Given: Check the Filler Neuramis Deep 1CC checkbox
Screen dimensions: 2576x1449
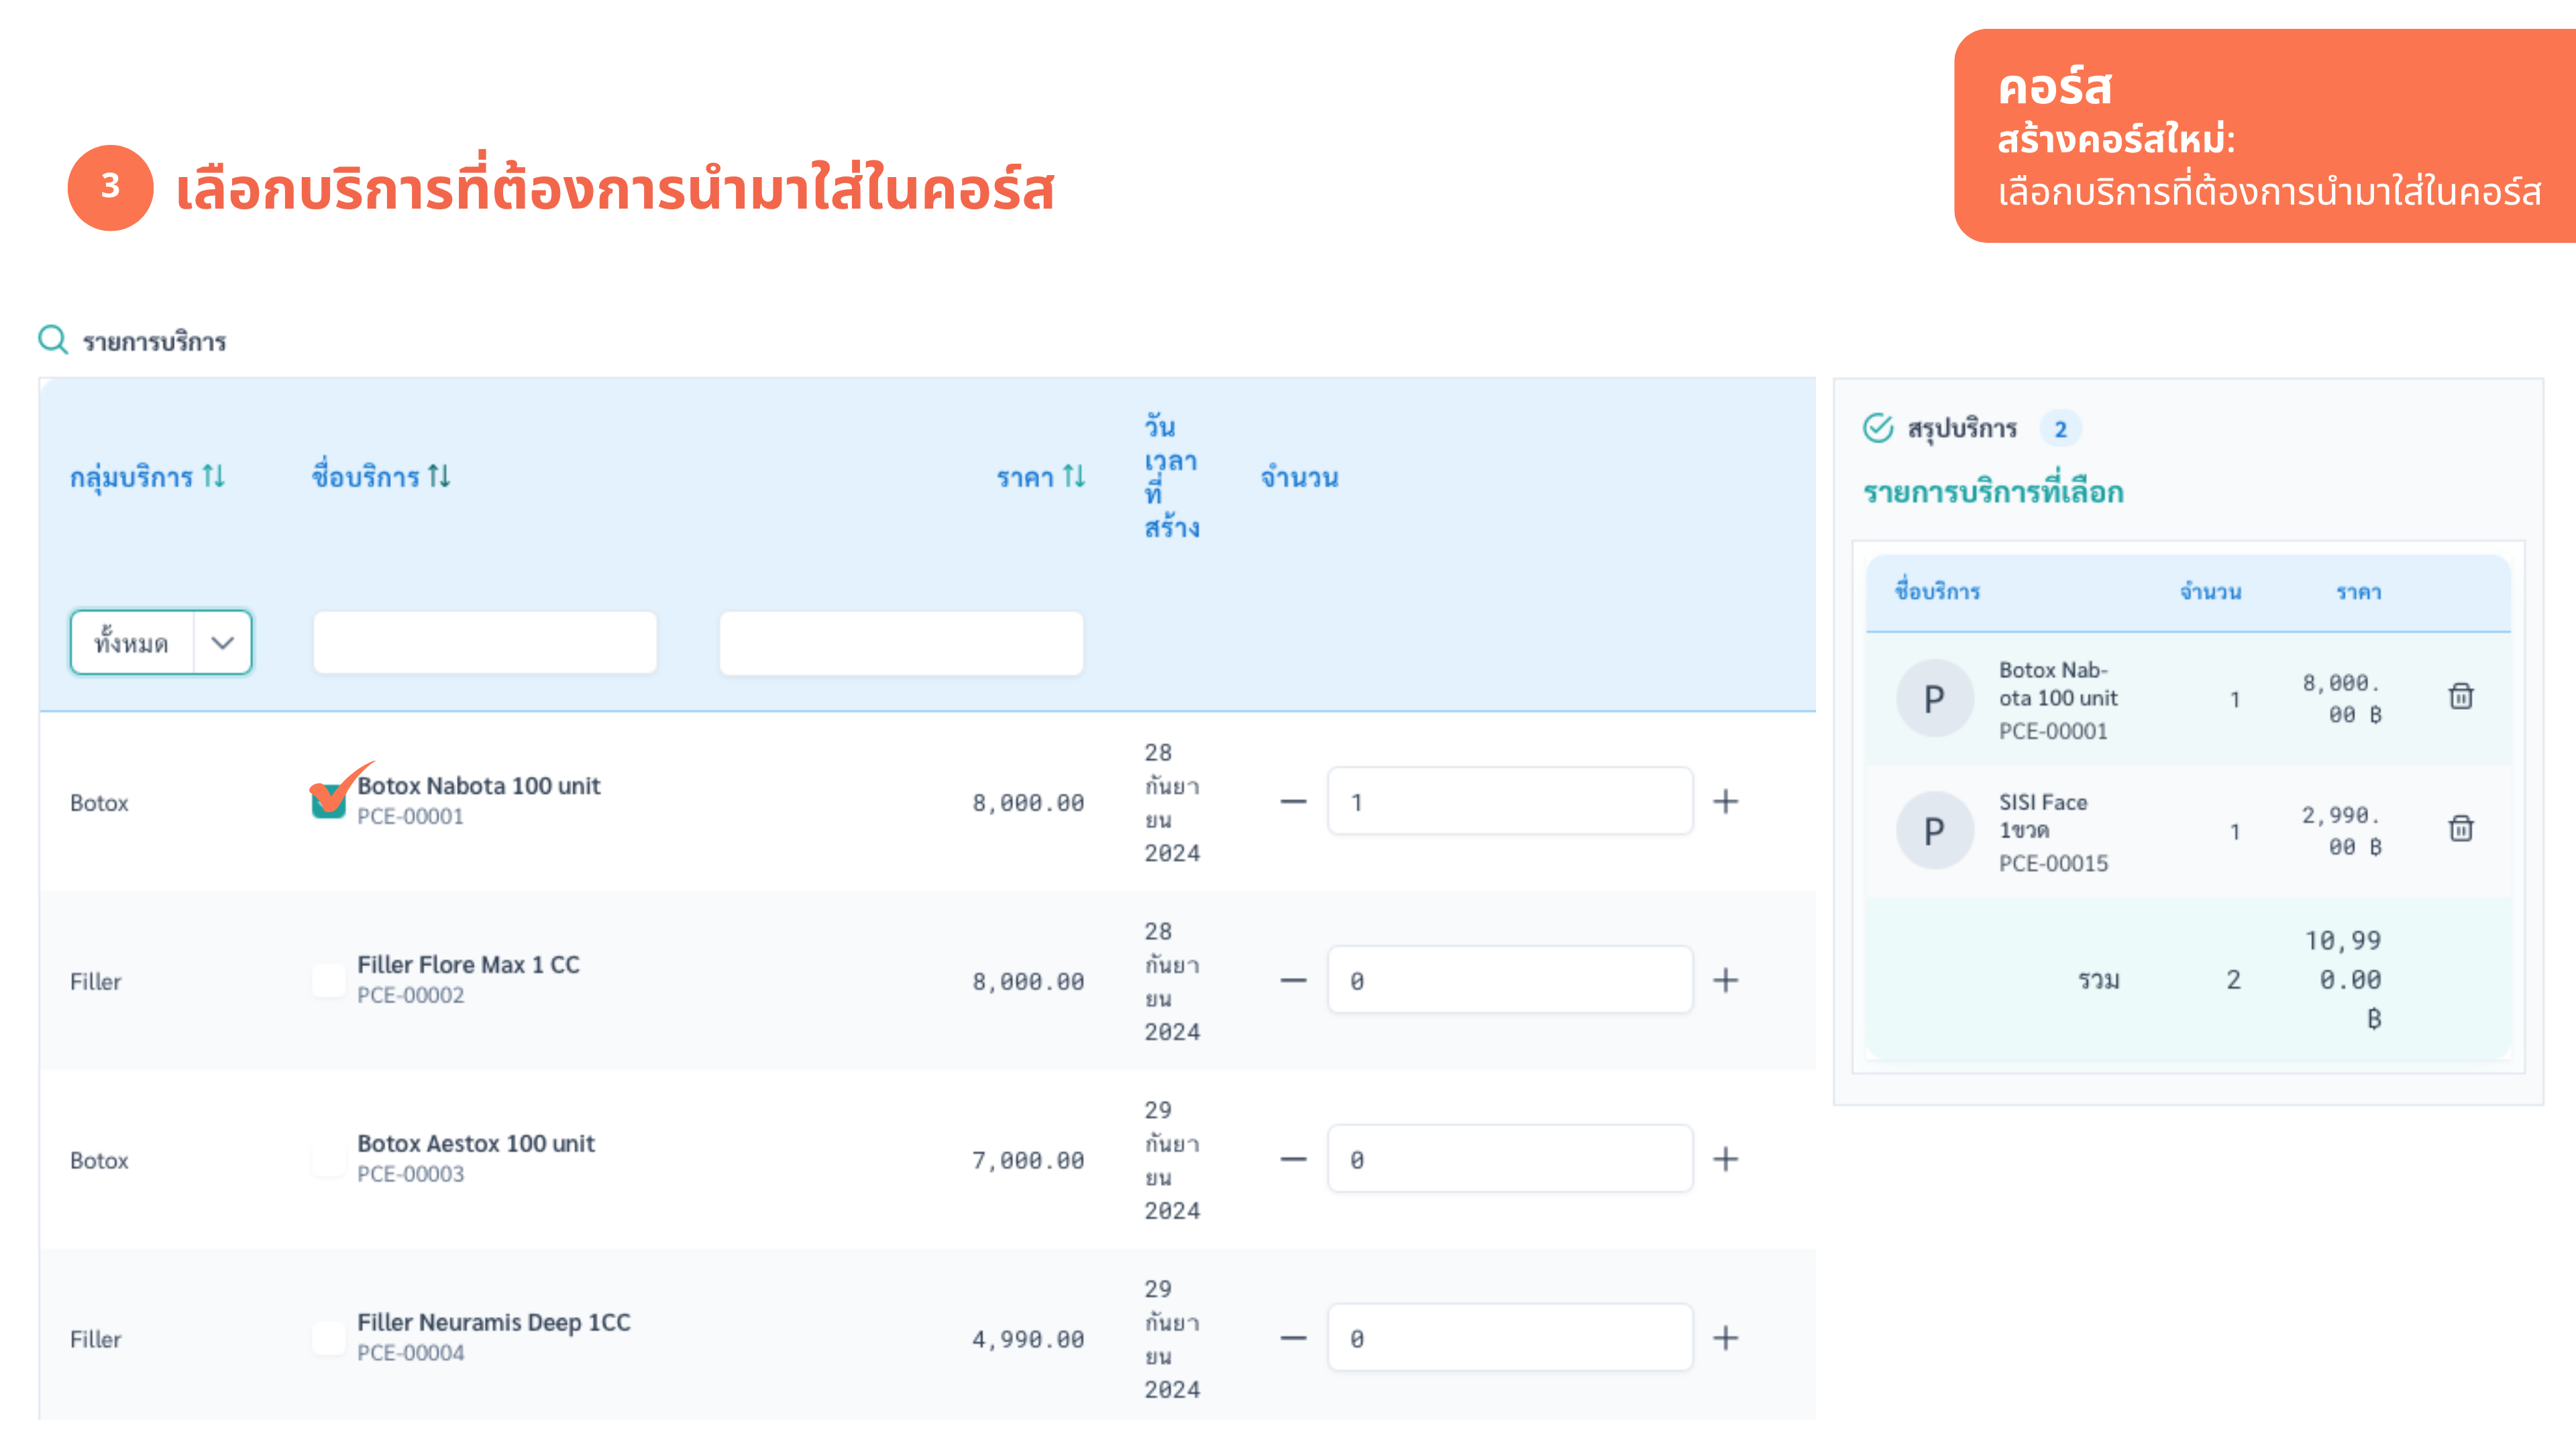Looking at the screenshot, I should click(x=328, y=1338).
